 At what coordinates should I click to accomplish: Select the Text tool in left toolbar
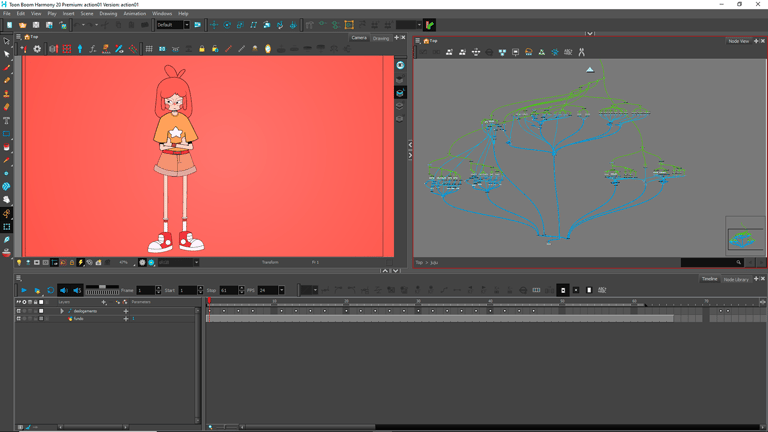pos(7,120)
